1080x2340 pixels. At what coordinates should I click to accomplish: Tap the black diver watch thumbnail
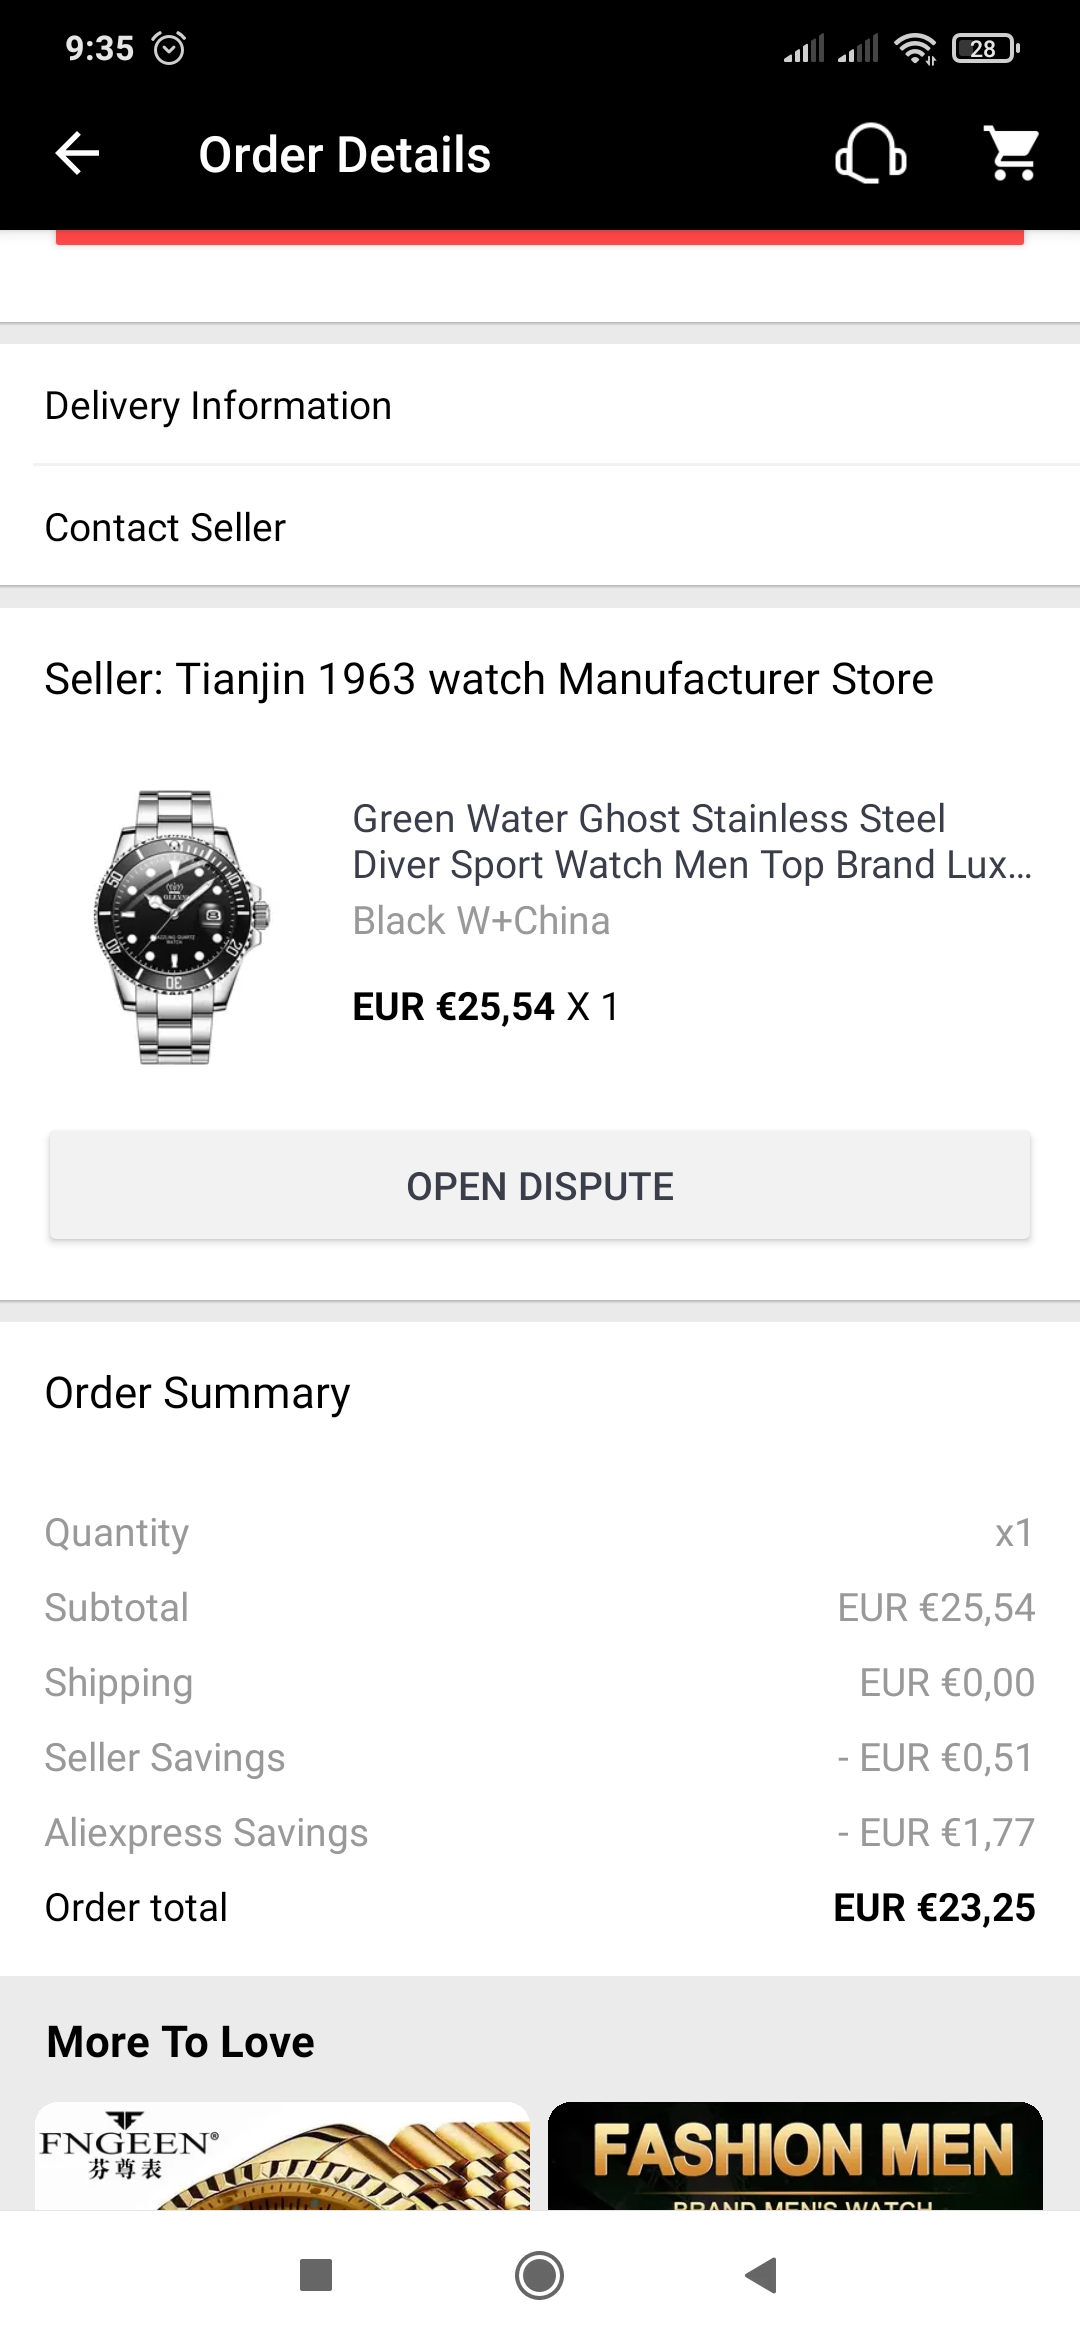coord(182,926)
